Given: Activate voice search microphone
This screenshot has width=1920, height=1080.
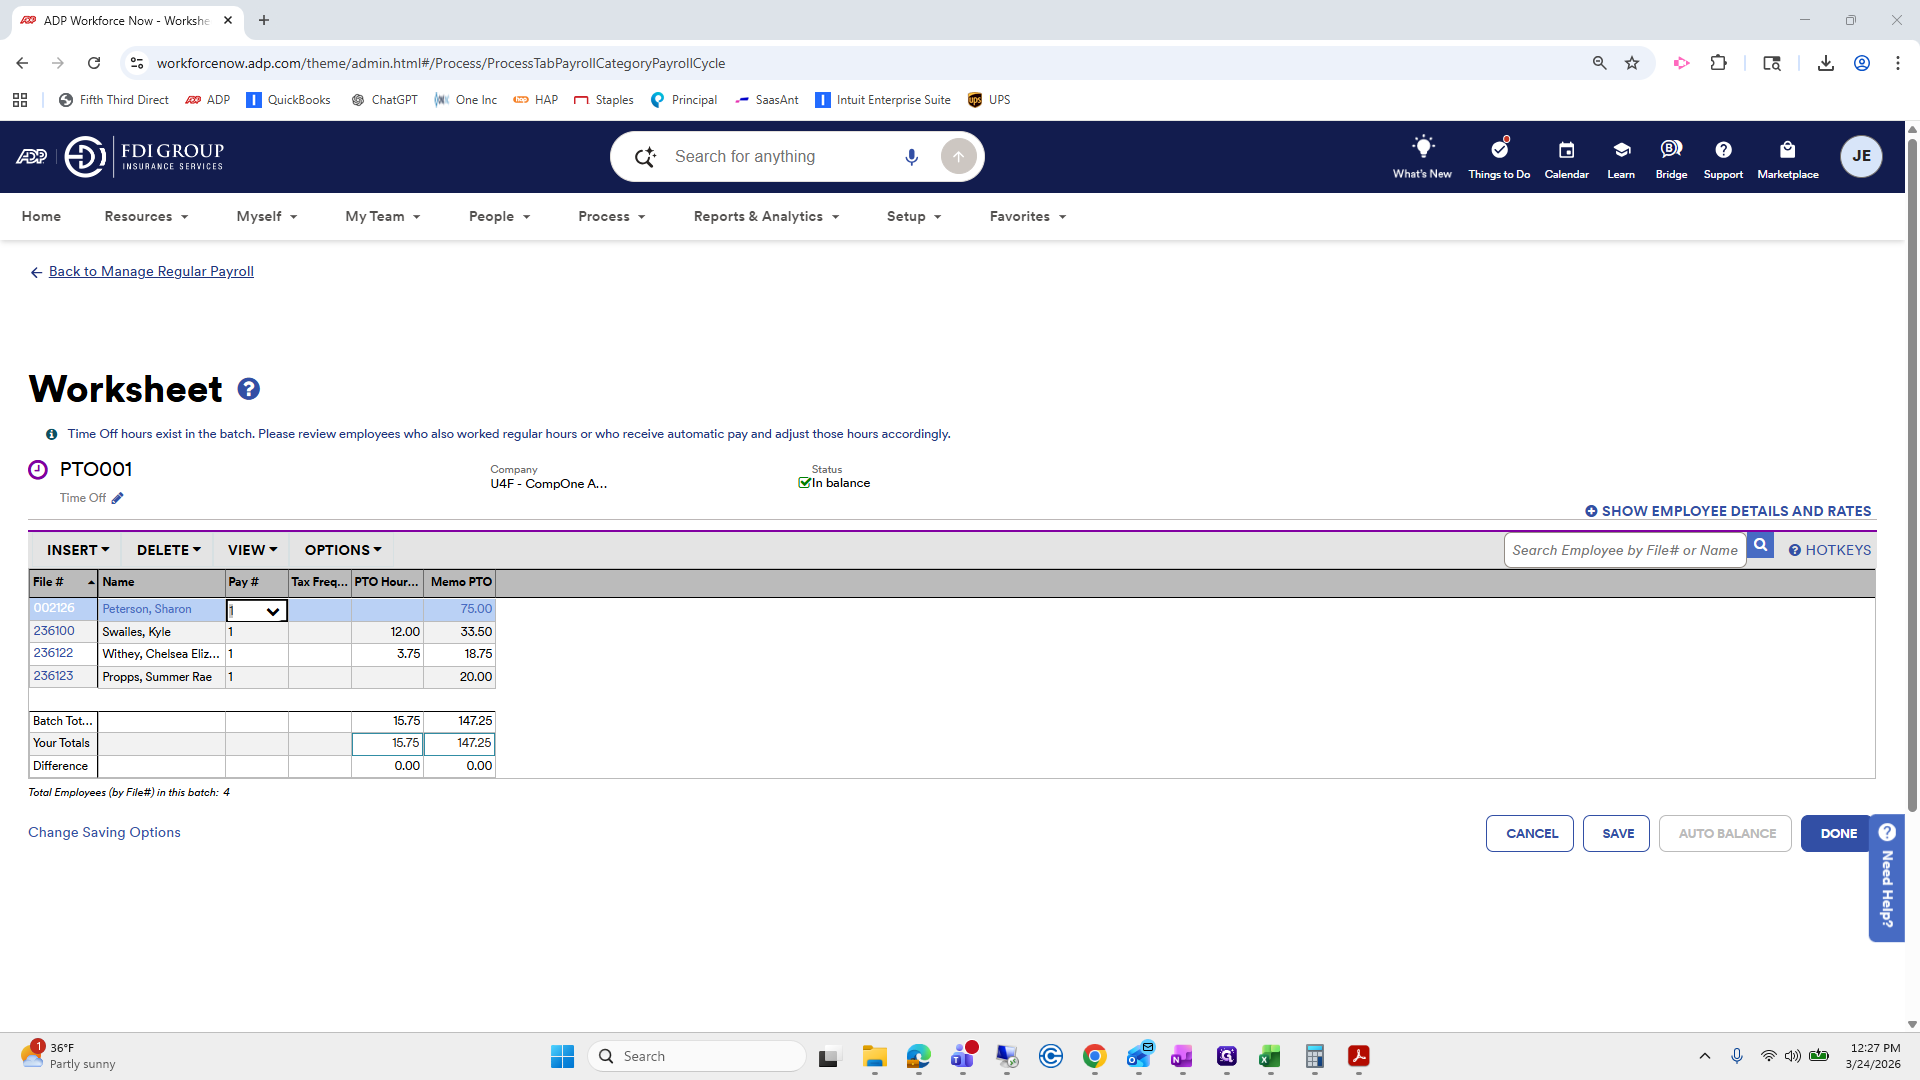Looking at the screenshot, I should pyautogui.click(x=911, y=156).
